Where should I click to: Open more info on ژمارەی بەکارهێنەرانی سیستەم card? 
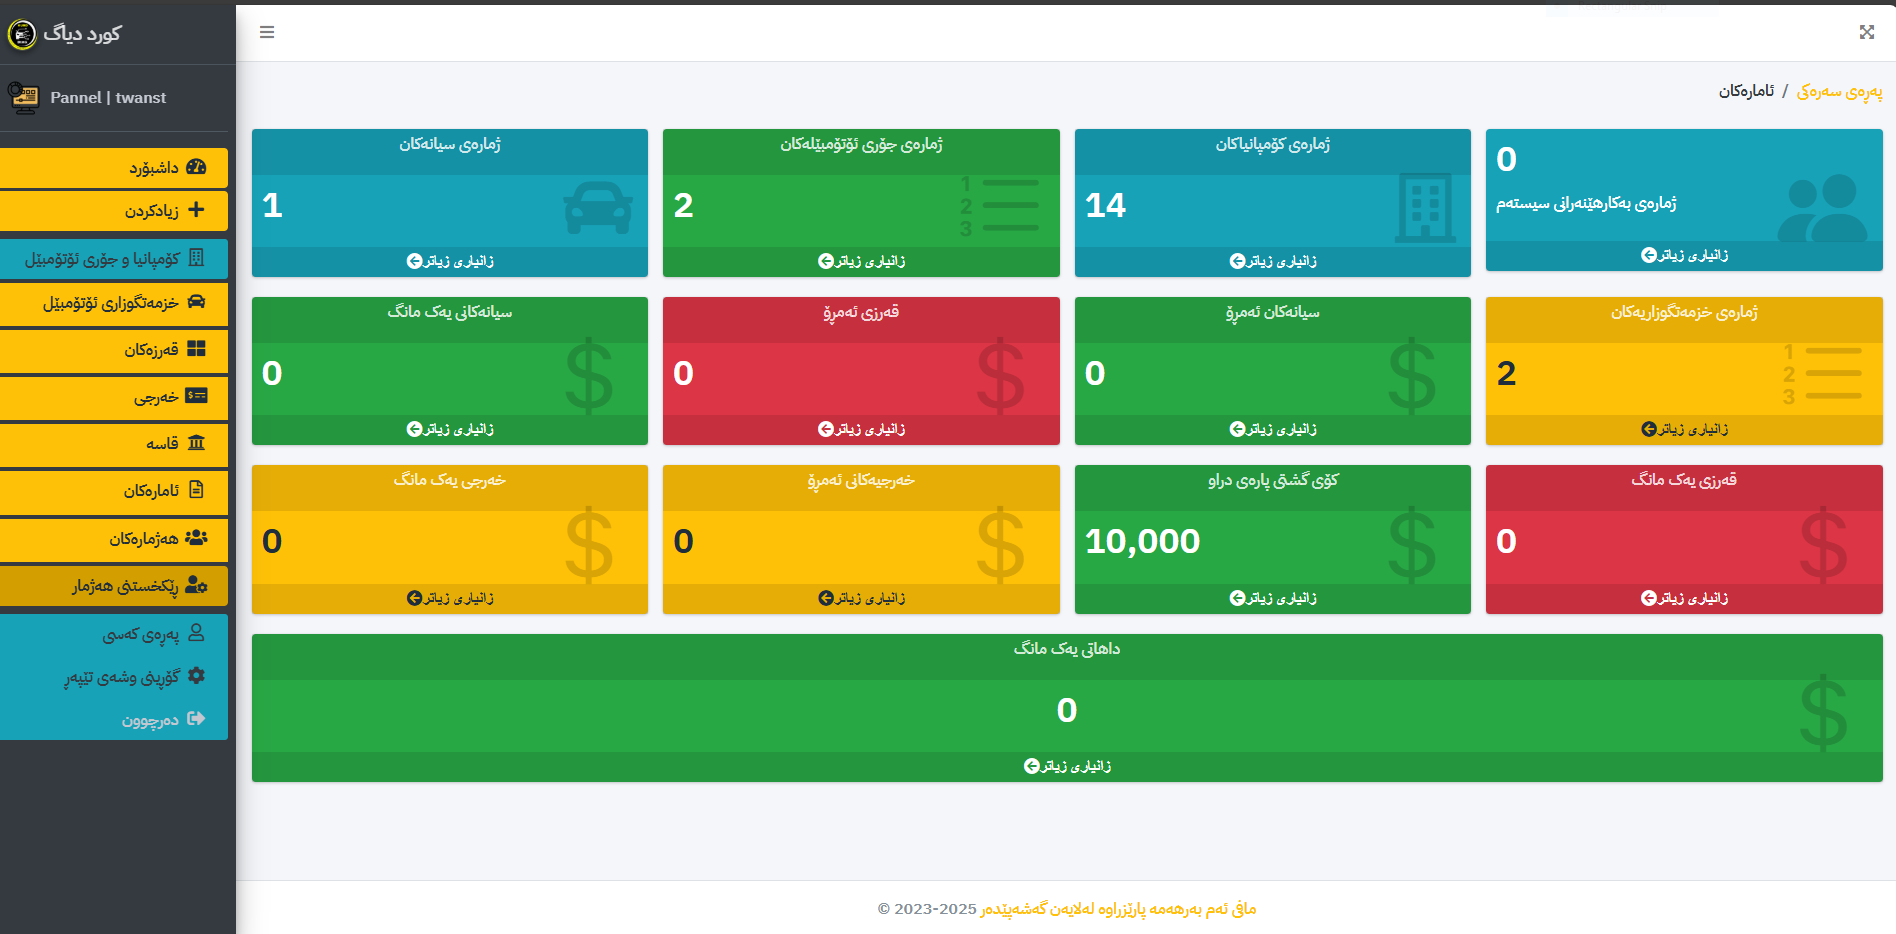click(x=1684, y=255)
